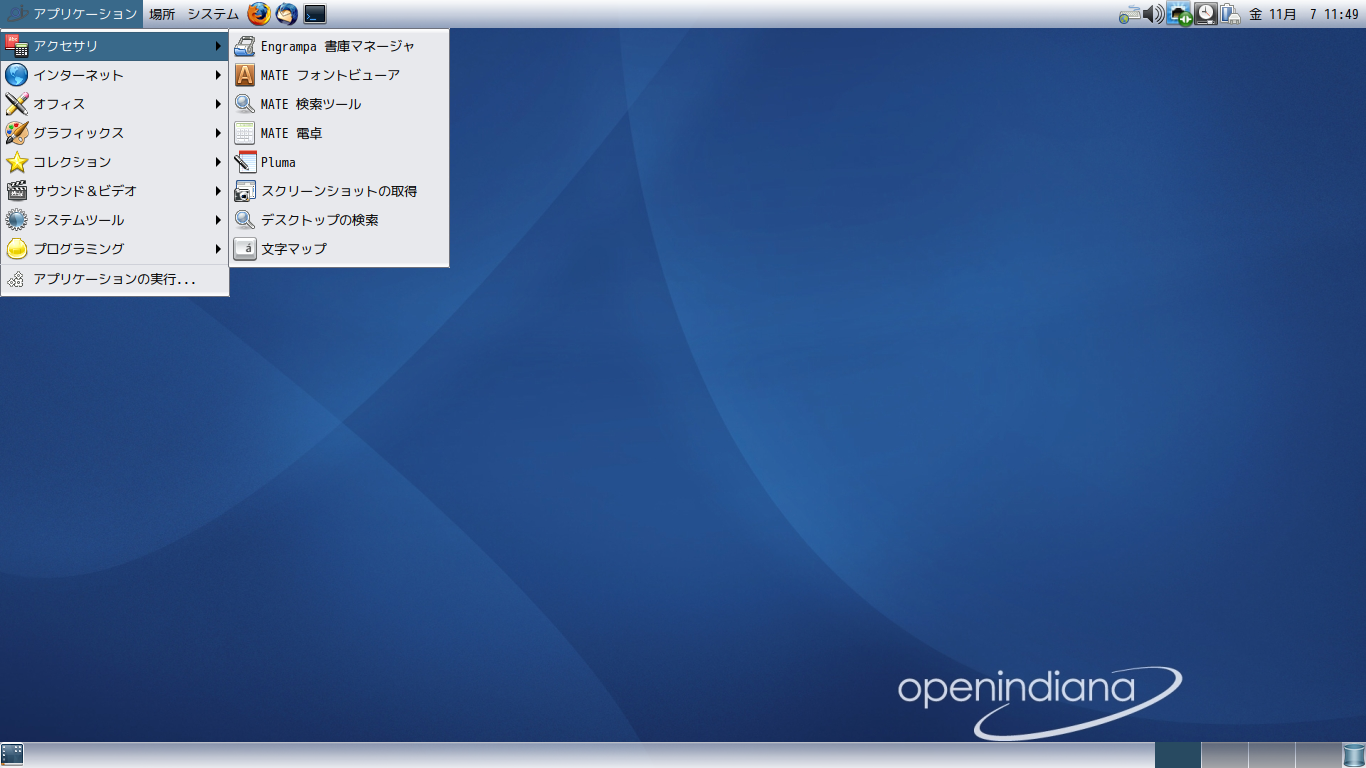1366x768 pixels.
Task: Select Engrampa 書庫マネージャ from the menu
Action: point(339,46)
